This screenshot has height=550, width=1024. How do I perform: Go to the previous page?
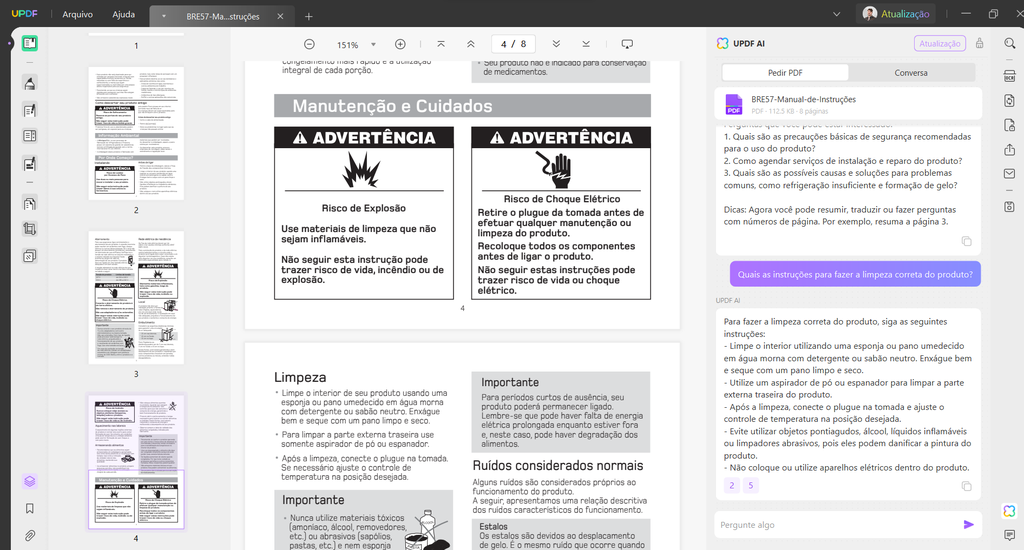pos(471,44)
